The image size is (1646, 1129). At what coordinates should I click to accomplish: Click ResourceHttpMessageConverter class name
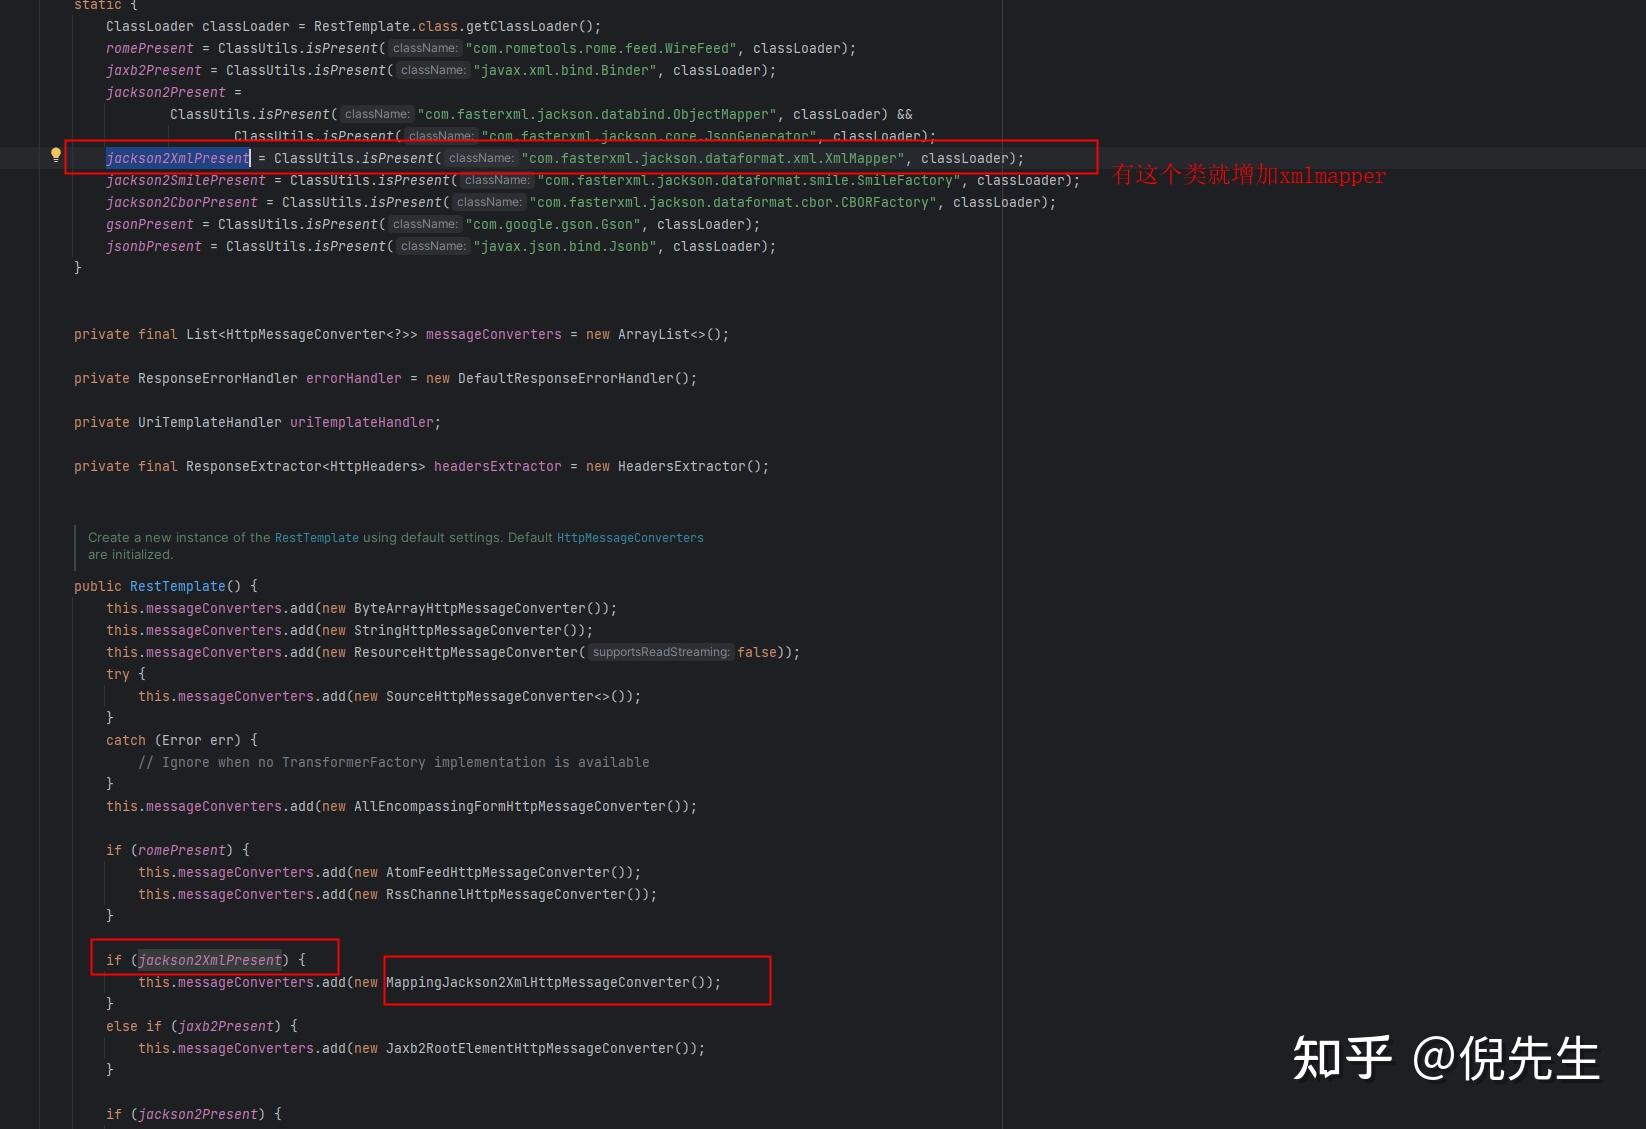[465, 652]
